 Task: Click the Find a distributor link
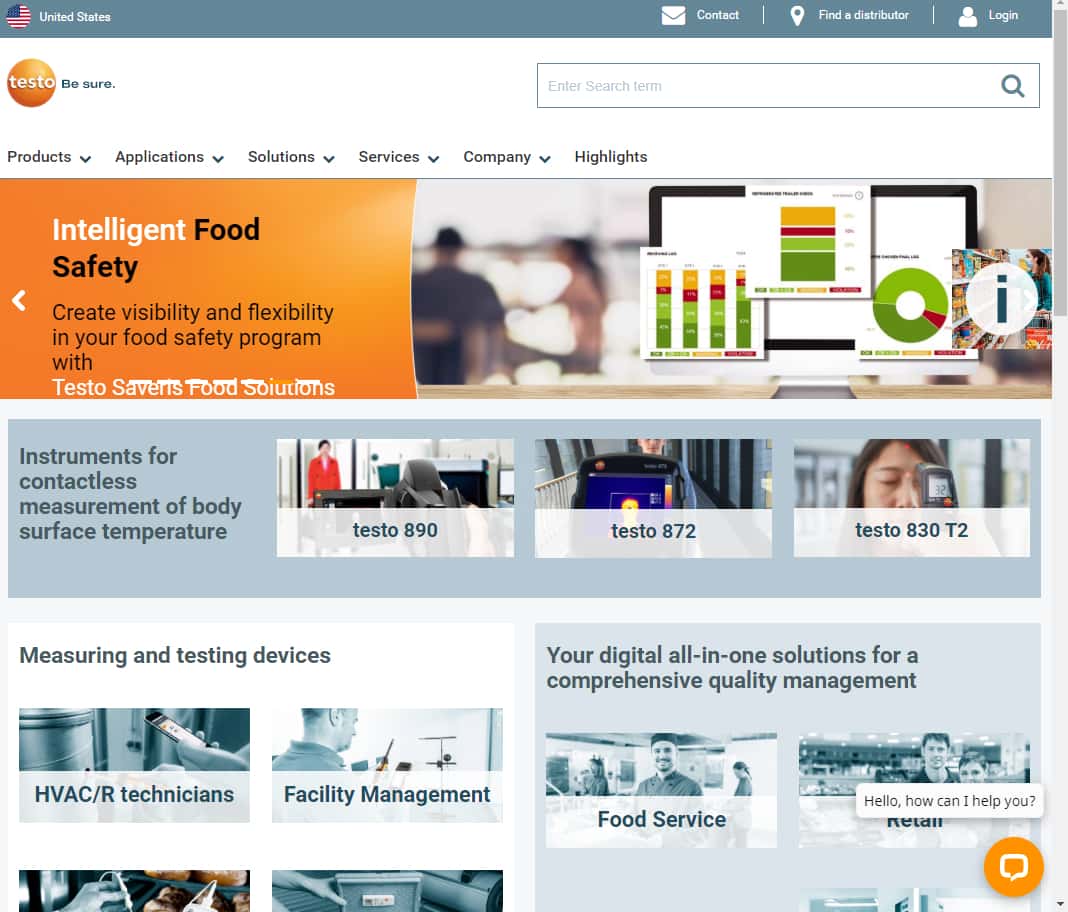(x=863, y=15)
